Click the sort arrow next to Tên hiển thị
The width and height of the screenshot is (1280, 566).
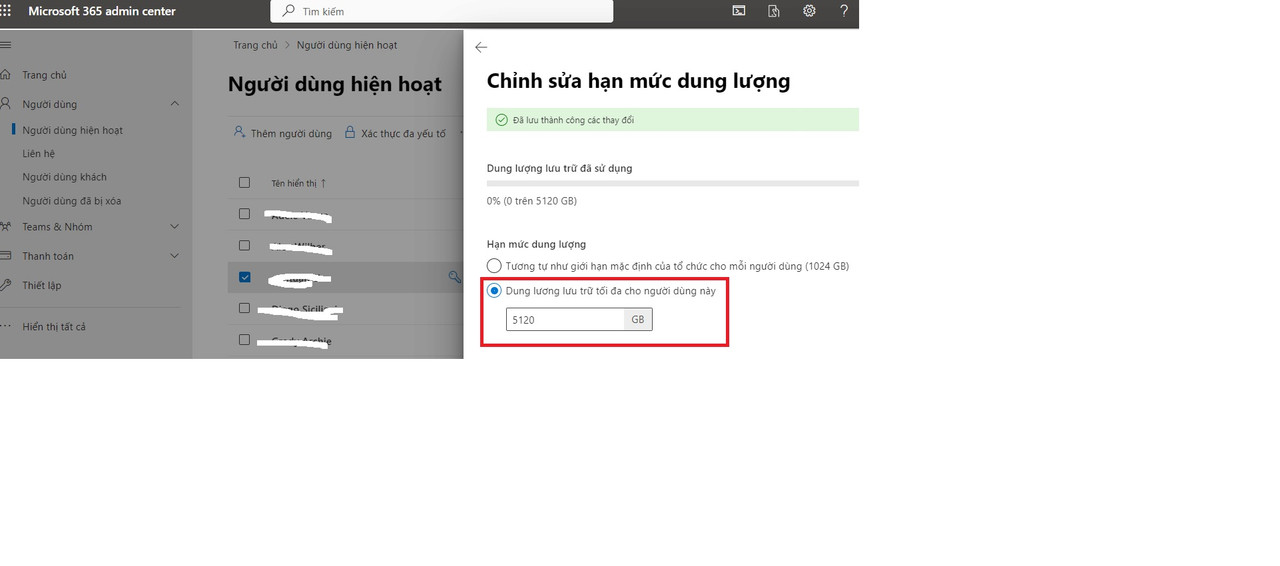click(x=323, y=183)
